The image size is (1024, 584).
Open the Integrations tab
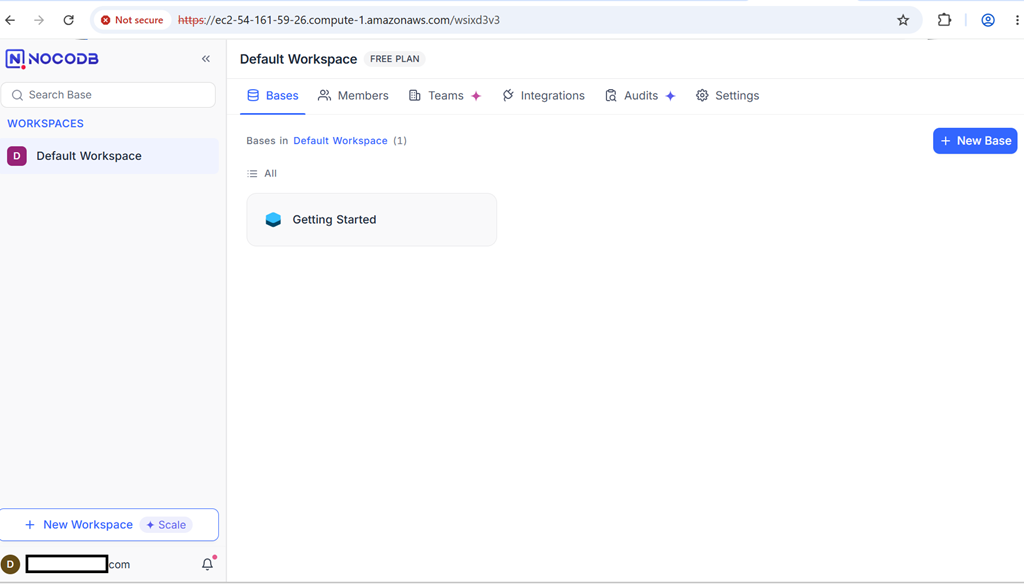tap(543, 96)
